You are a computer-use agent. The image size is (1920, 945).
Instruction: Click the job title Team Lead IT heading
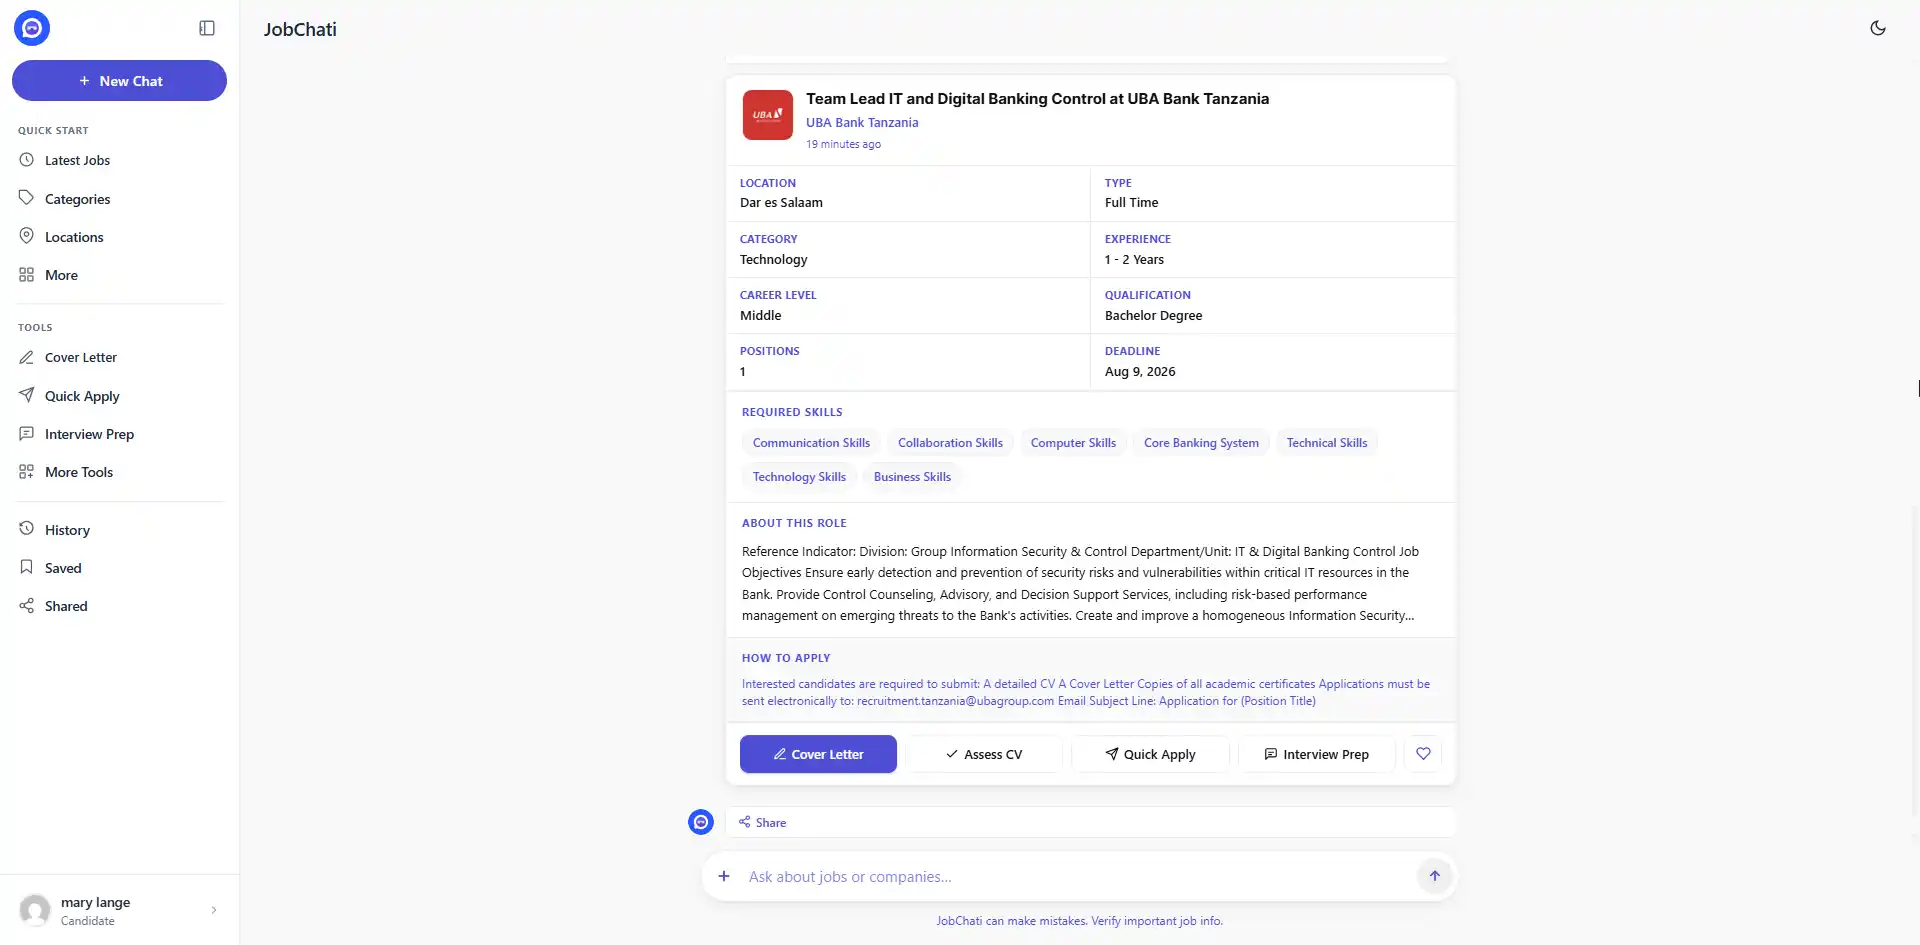1037,98
